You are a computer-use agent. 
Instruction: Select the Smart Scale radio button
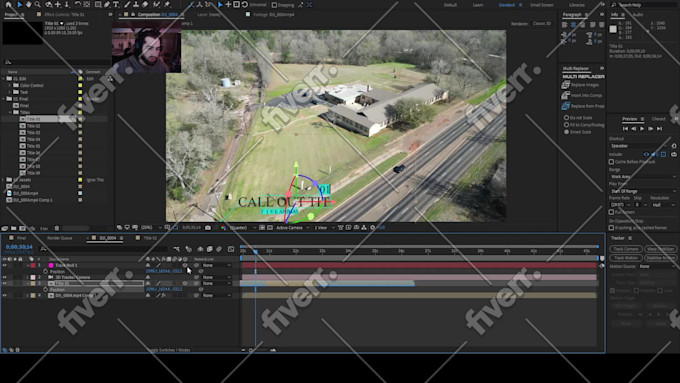566,131
